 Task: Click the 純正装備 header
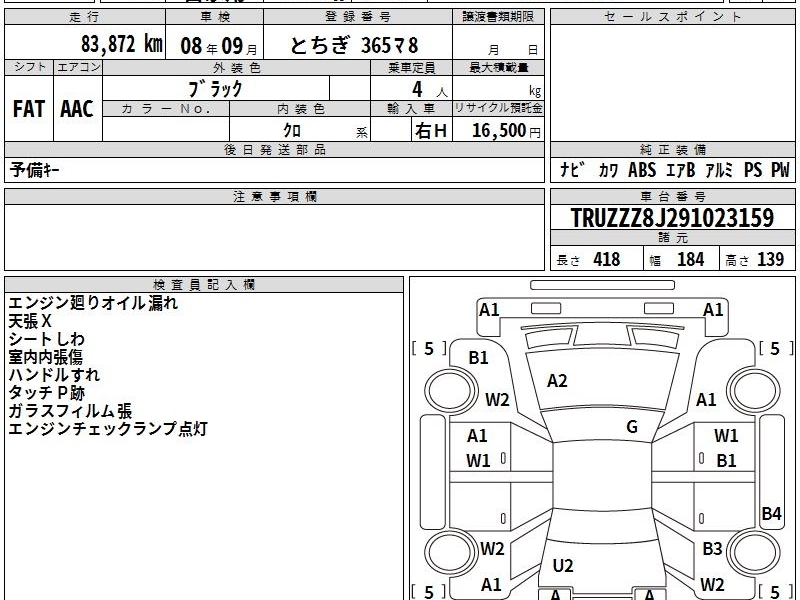pos(673,149)
